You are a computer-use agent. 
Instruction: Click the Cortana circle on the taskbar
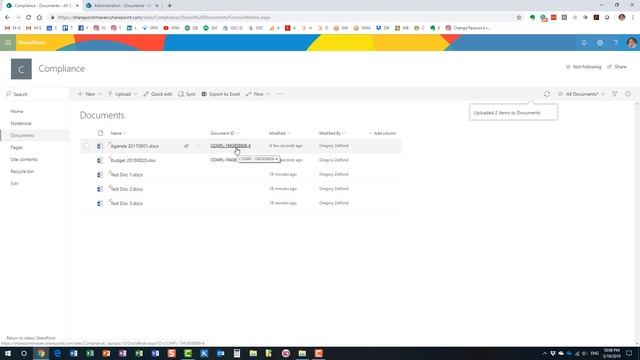coord(24,353)
